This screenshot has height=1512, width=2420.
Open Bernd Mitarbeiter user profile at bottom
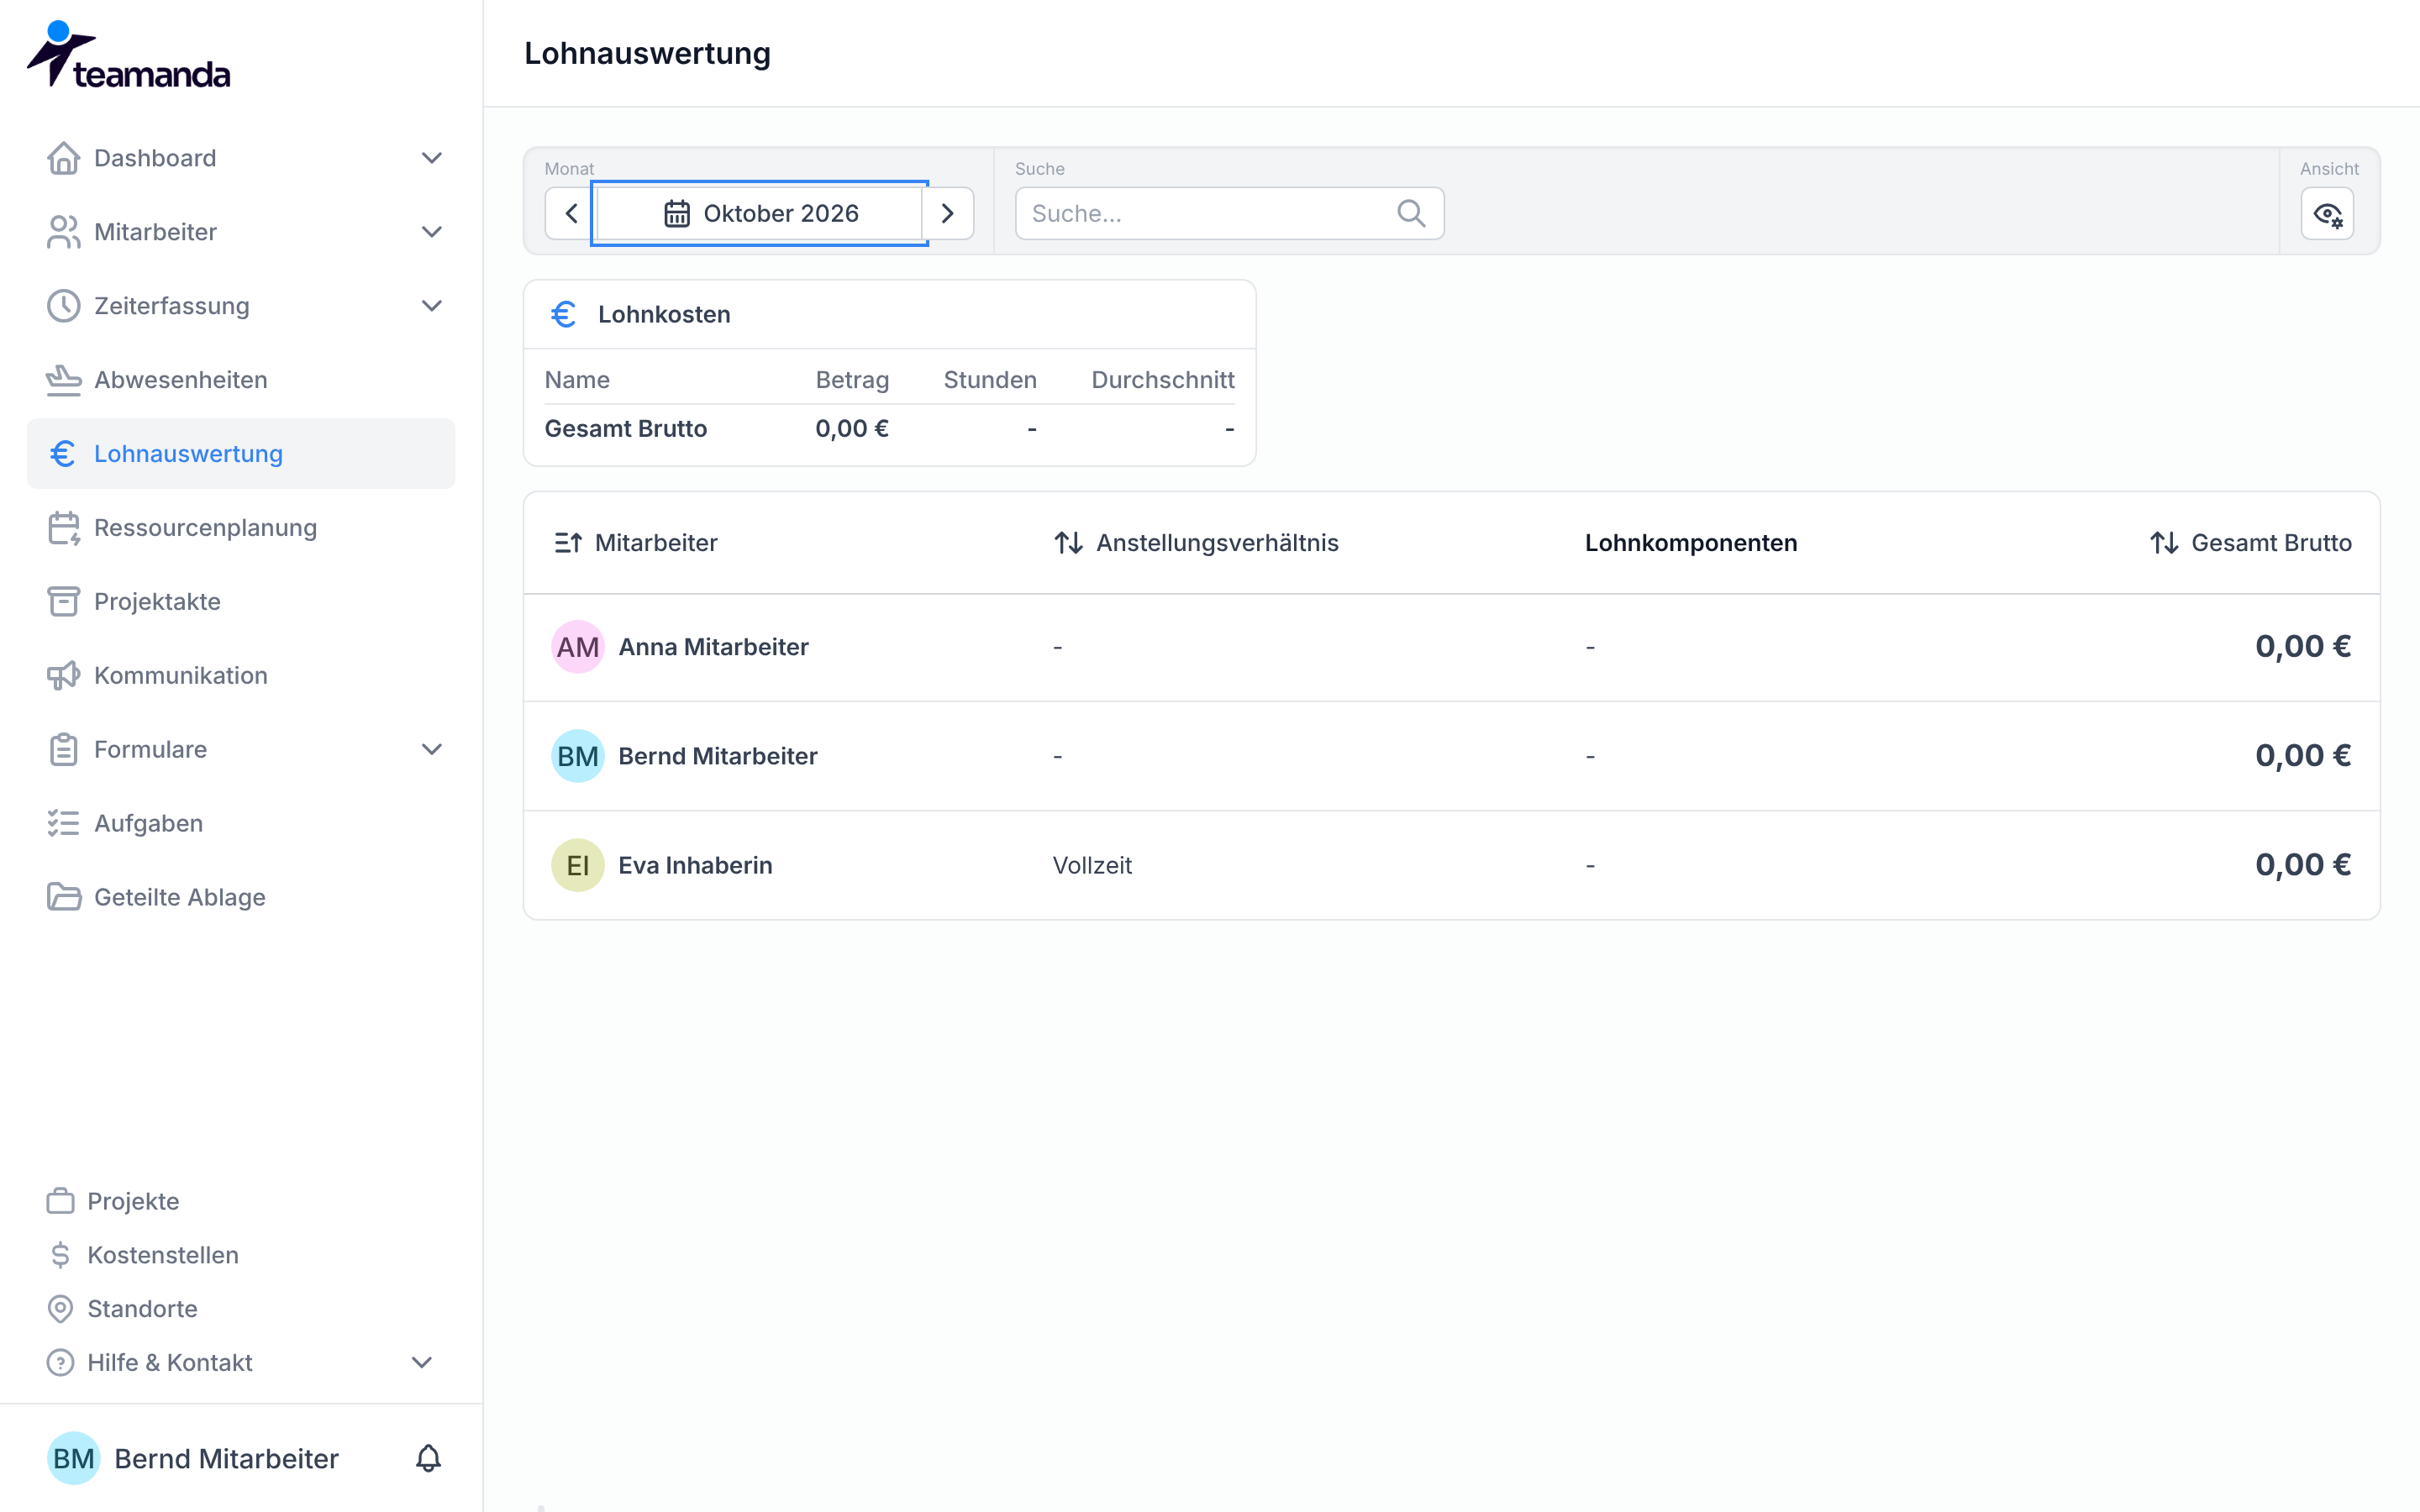193,1458
